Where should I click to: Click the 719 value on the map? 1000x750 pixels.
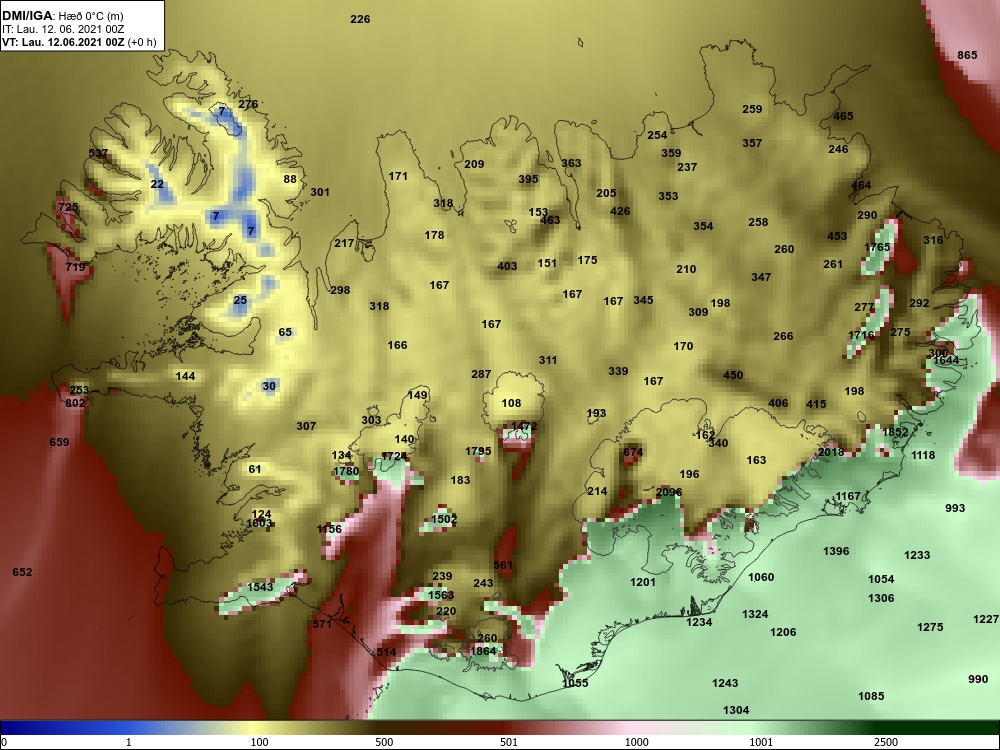75,267
